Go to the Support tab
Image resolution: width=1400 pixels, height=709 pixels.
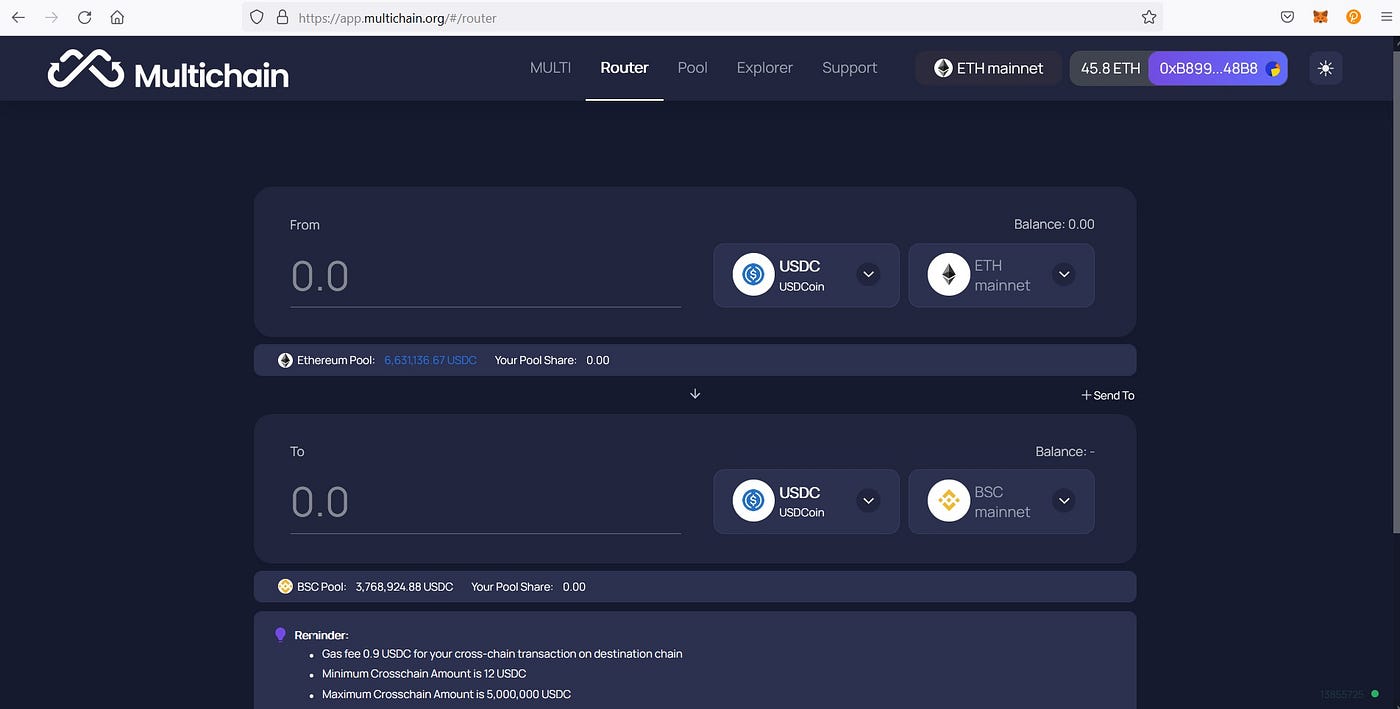click(850, 68)
